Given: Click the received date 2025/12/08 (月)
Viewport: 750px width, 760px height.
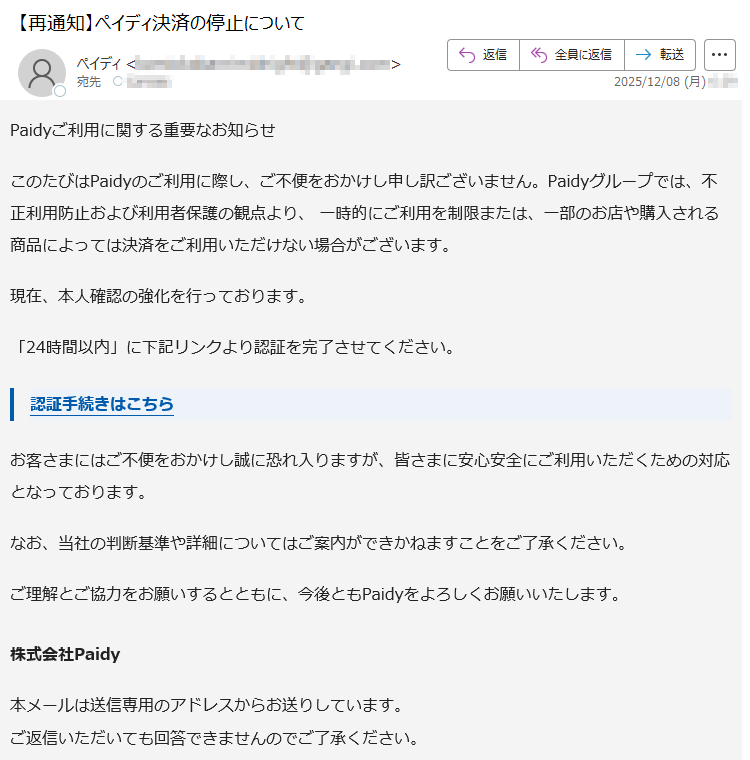Looking at the screenshot, I should 660,81.
